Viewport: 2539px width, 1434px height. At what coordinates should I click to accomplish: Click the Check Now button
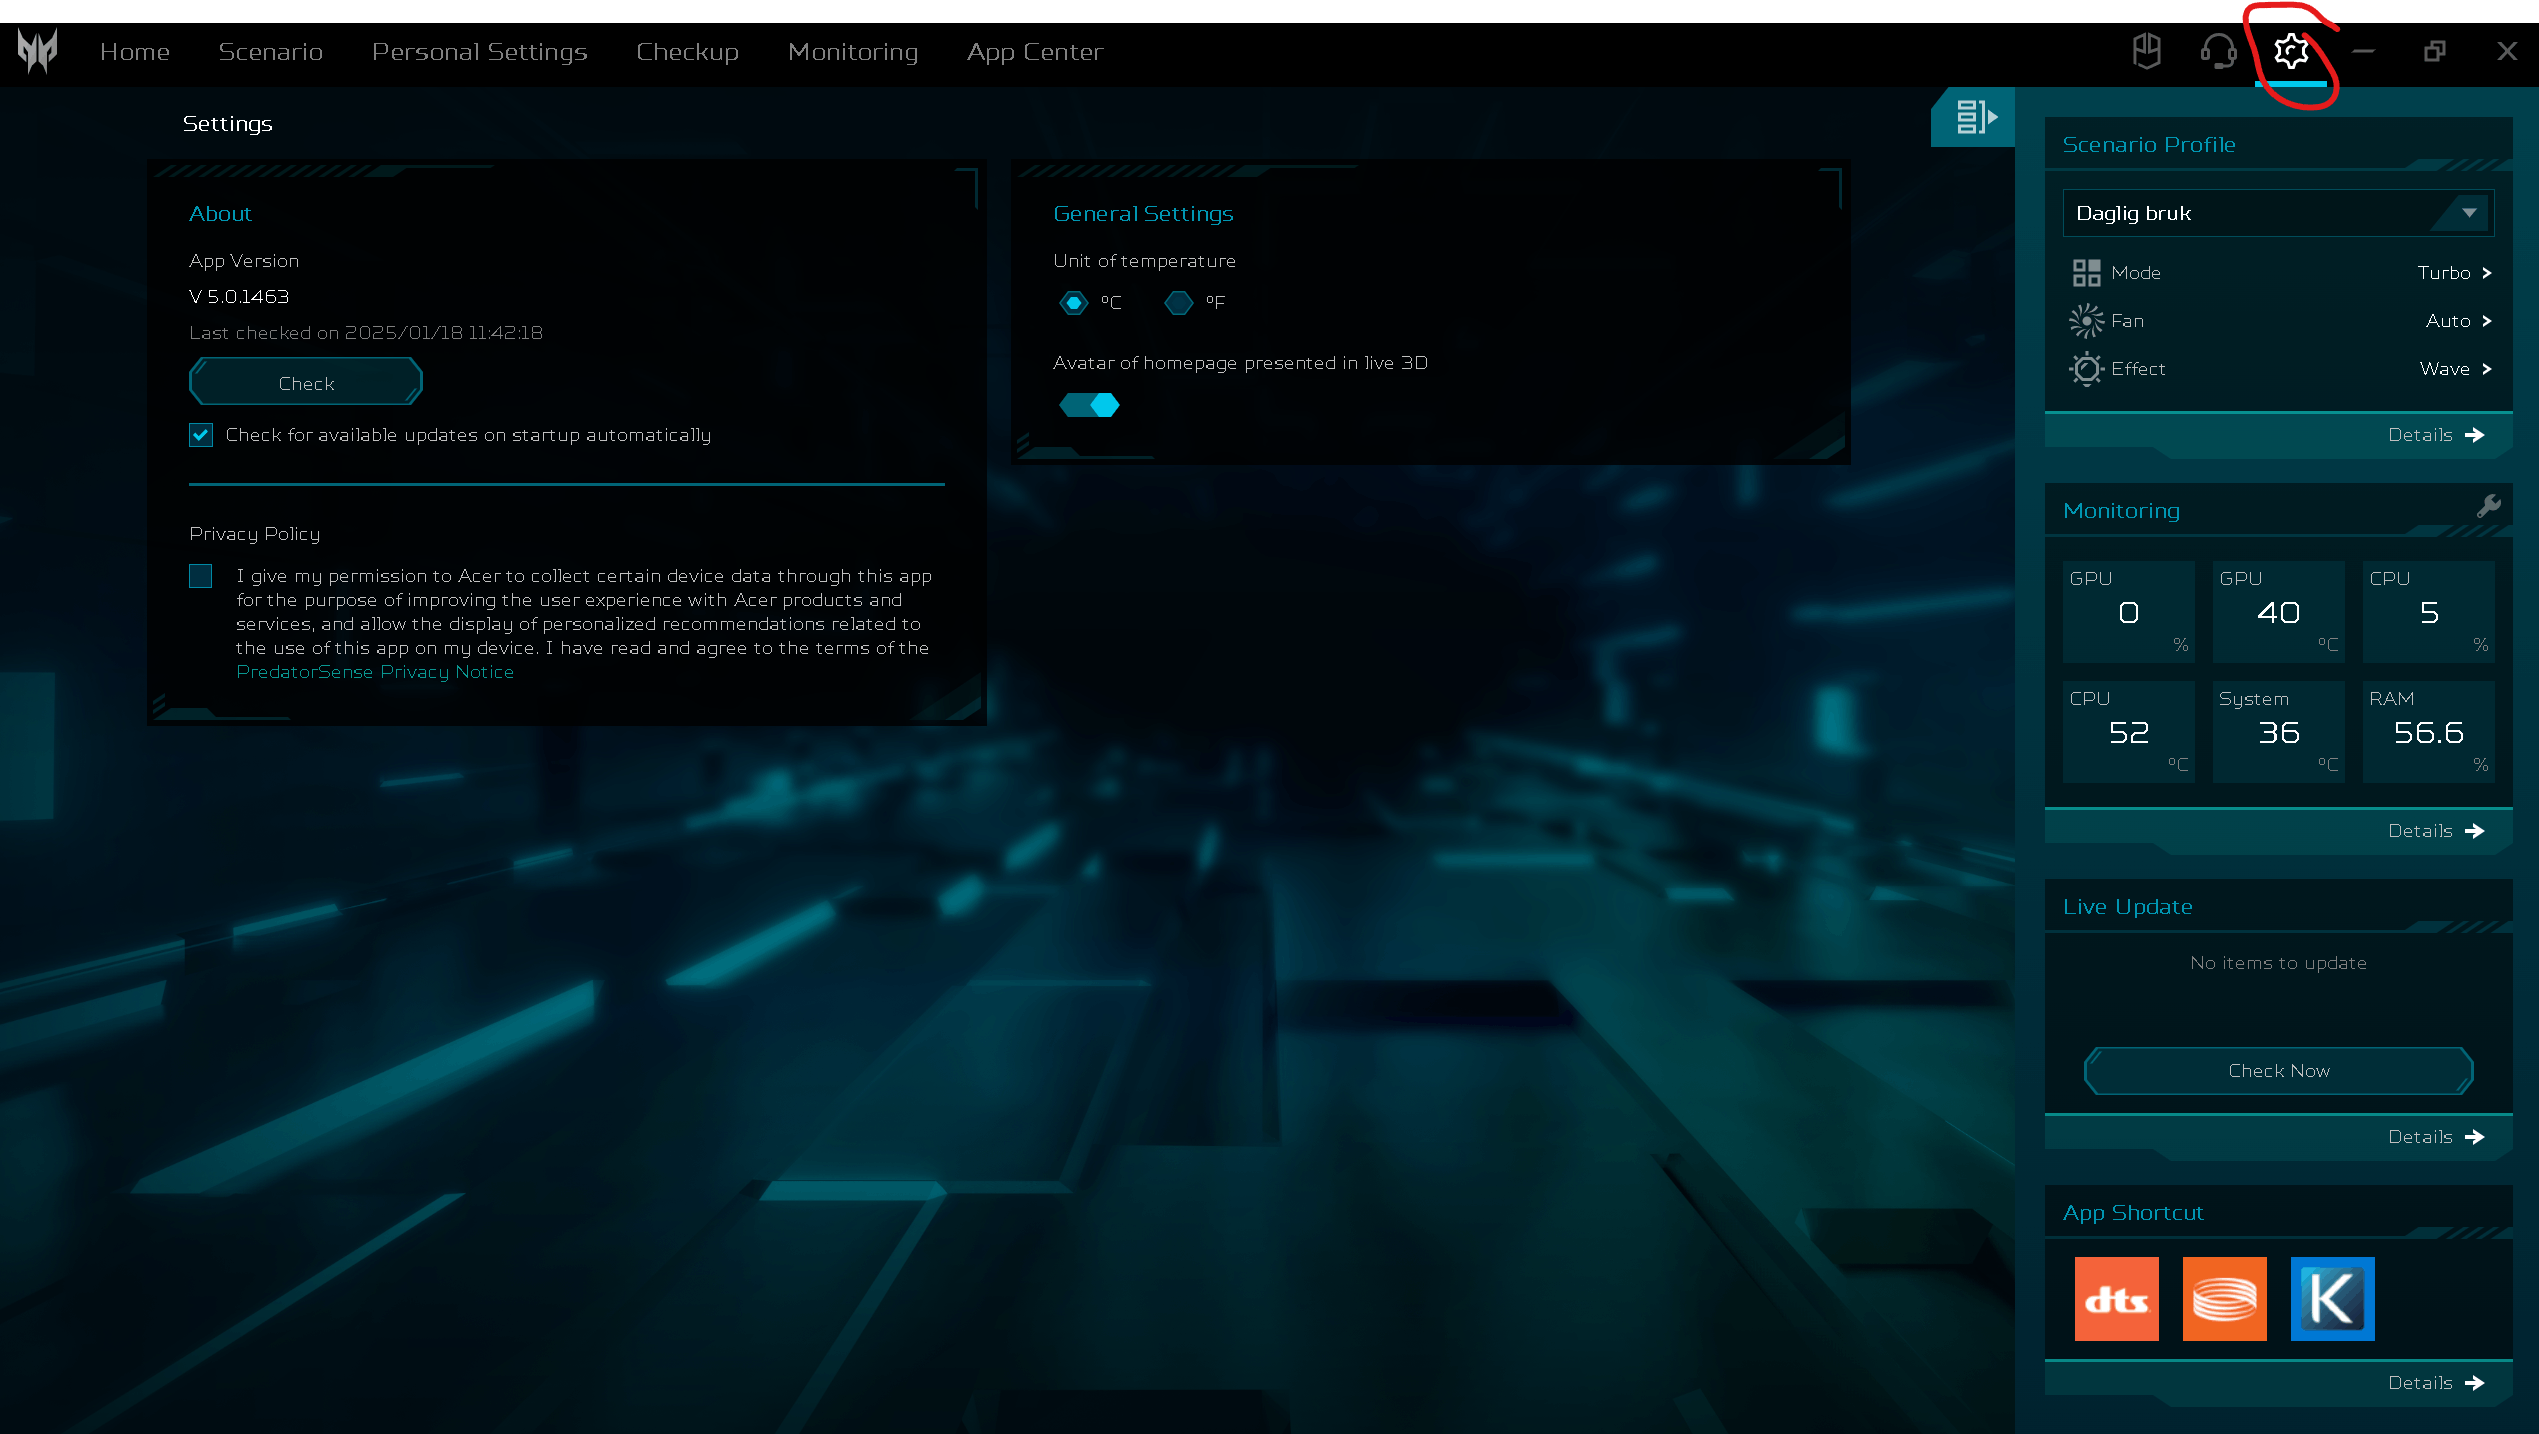[x=2278, y=1071]
